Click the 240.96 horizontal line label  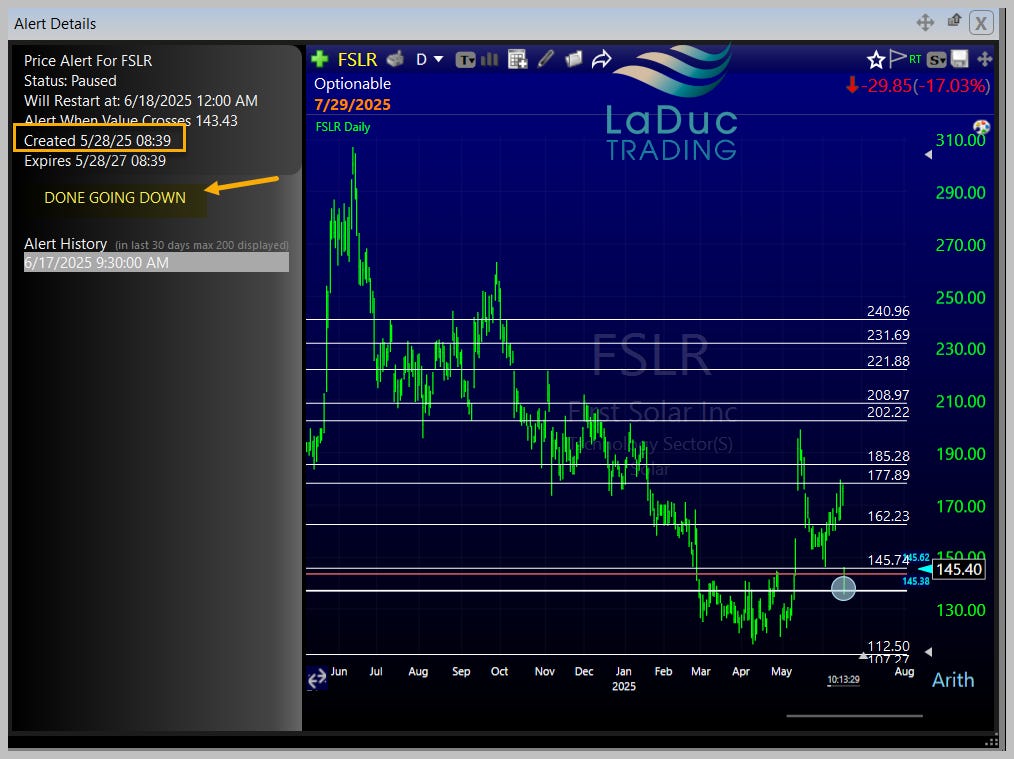tap(888, 311)
